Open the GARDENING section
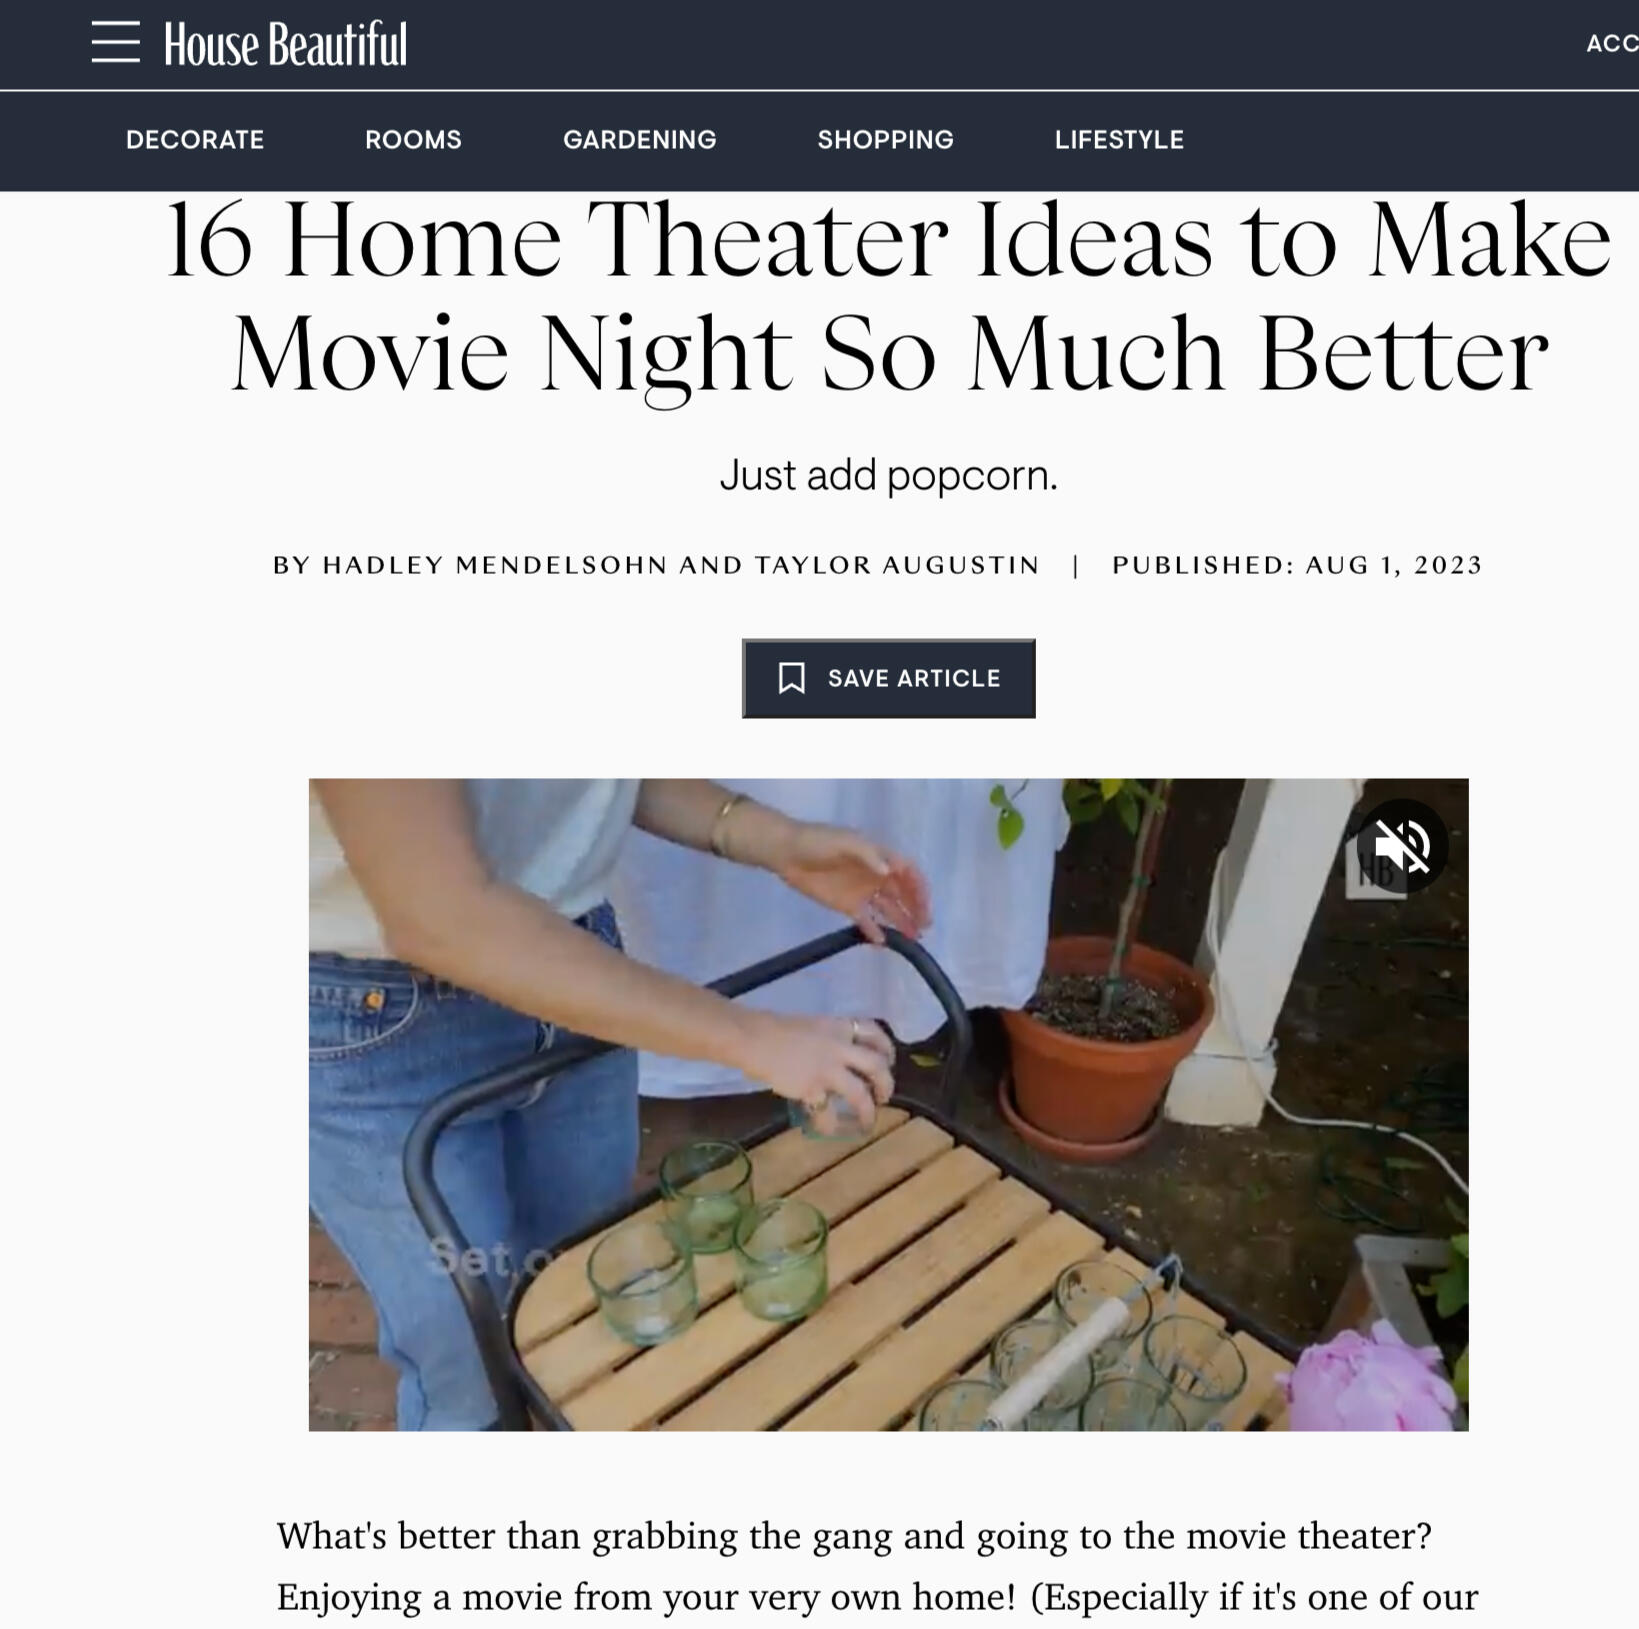1639x1629 pixels. tap(640, 139)
